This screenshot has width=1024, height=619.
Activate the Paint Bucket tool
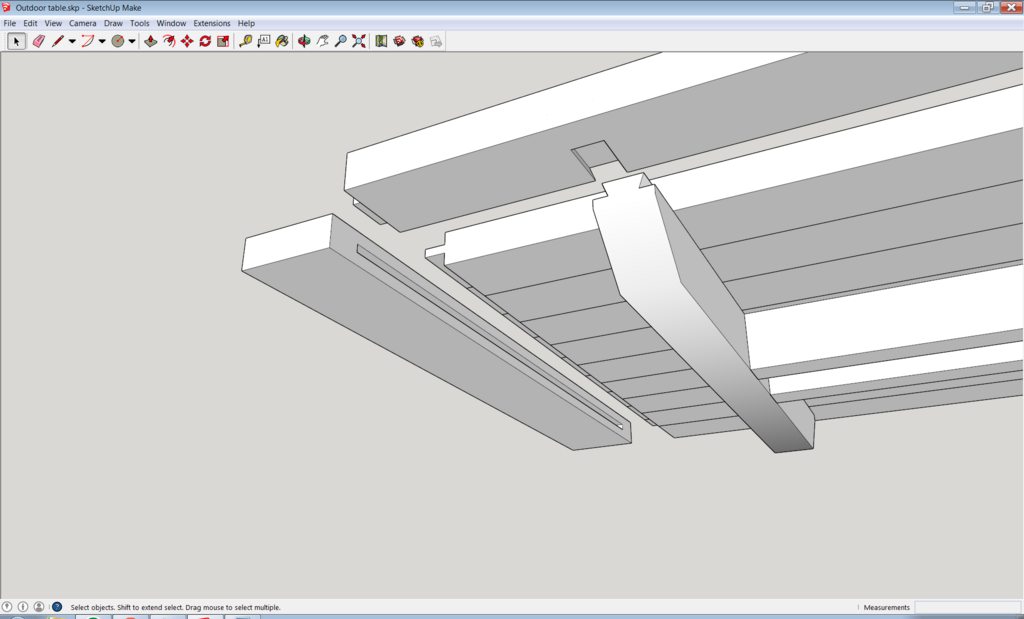point(282,41)
